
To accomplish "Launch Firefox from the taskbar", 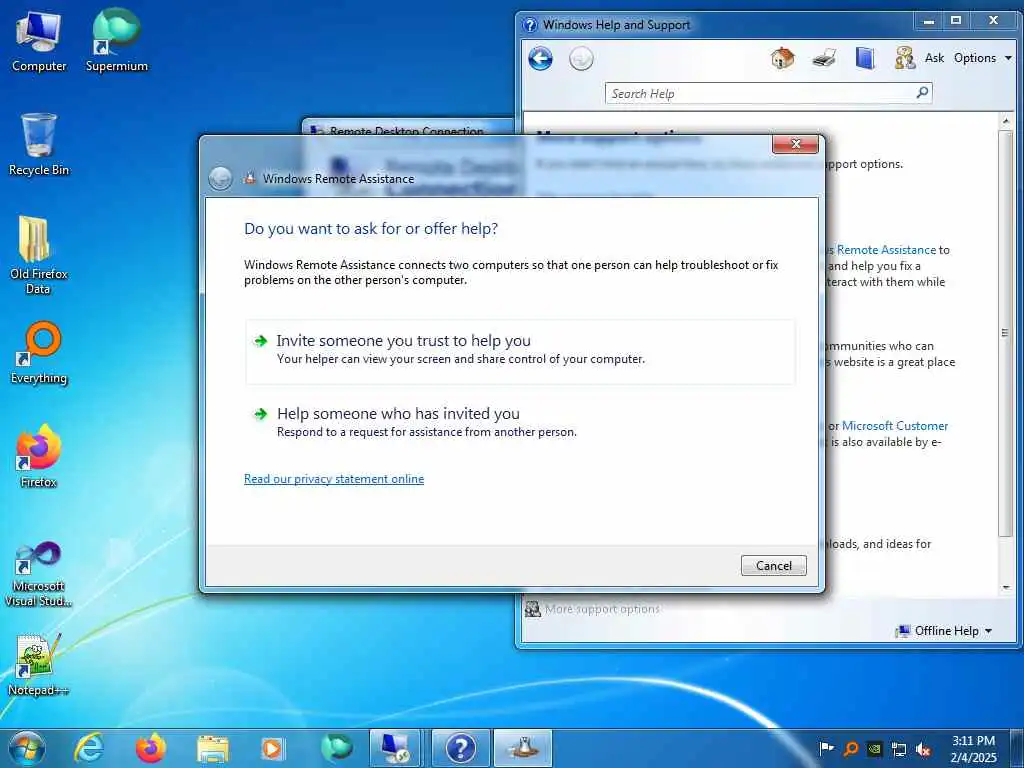I will coord(150,748).
